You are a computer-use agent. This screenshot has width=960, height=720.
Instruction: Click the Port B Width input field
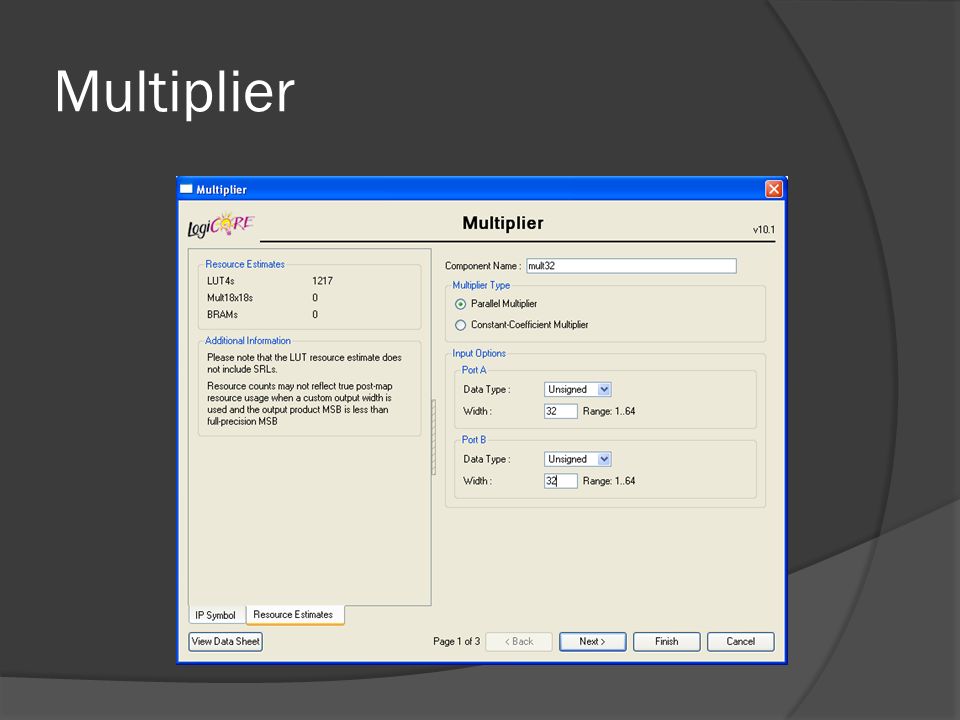click(x=560, y=481)
